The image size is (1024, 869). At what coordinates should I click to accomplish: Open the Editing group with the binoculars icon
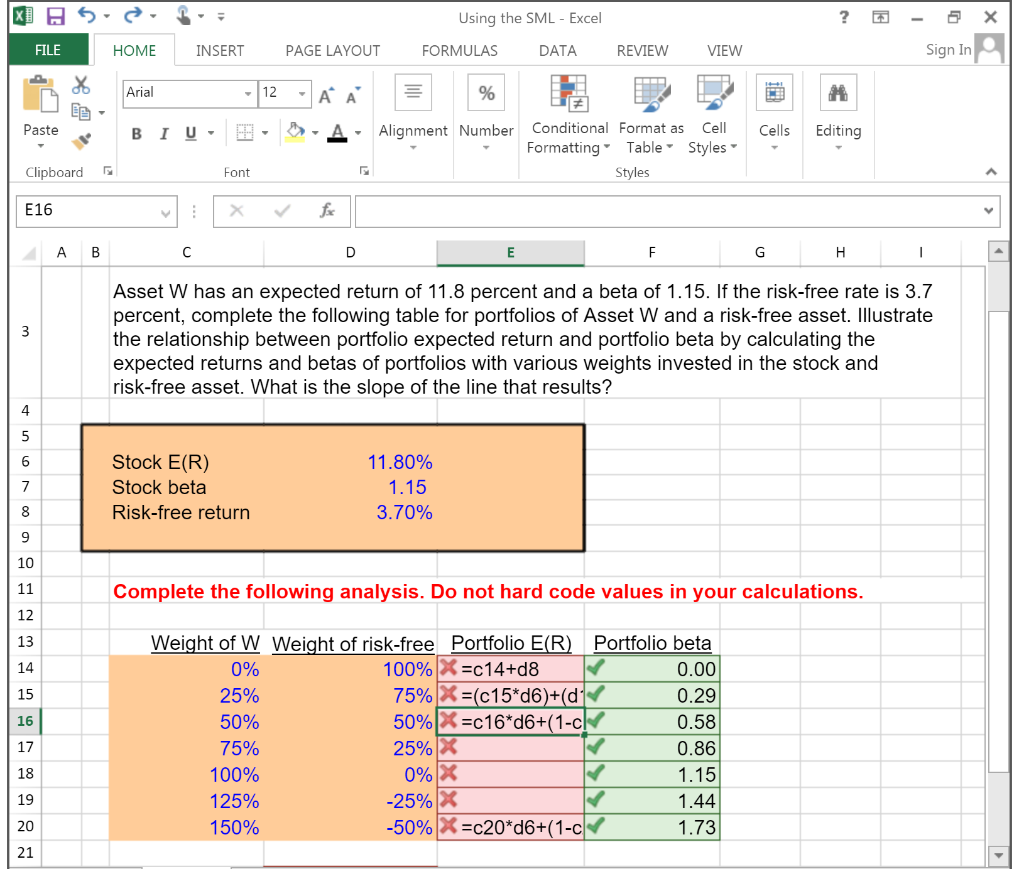(838, 92)
